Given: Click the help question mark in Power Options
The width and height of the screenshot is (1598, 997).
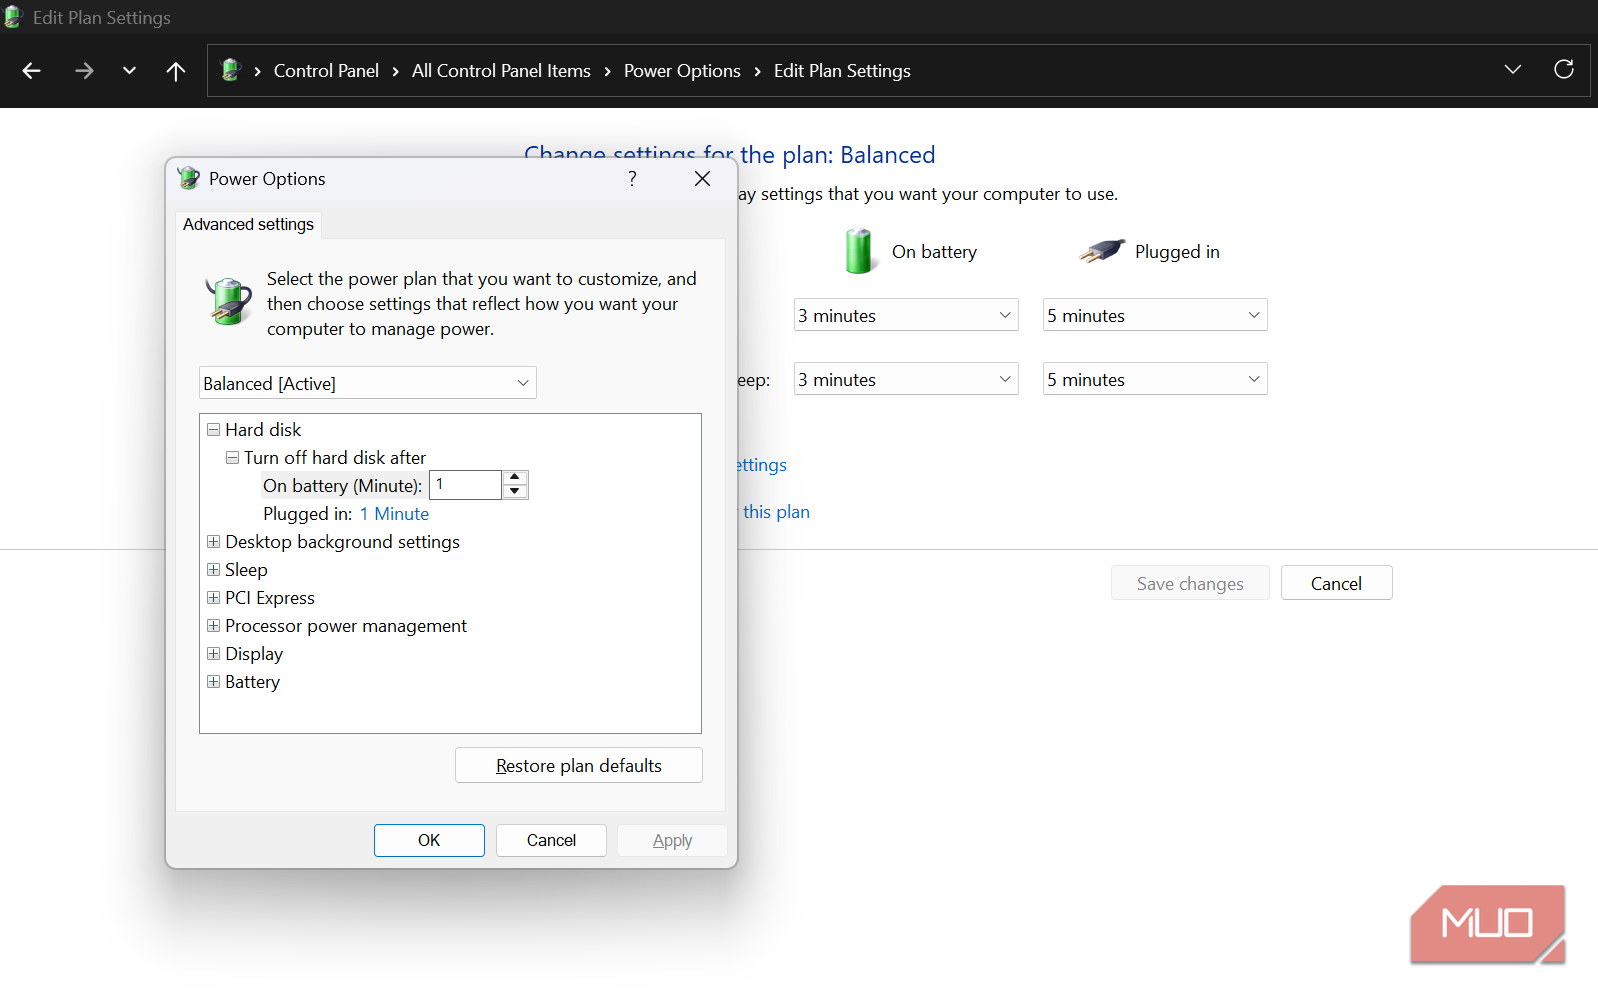Looking at the screenshot, I should click(x=632, y=178).
